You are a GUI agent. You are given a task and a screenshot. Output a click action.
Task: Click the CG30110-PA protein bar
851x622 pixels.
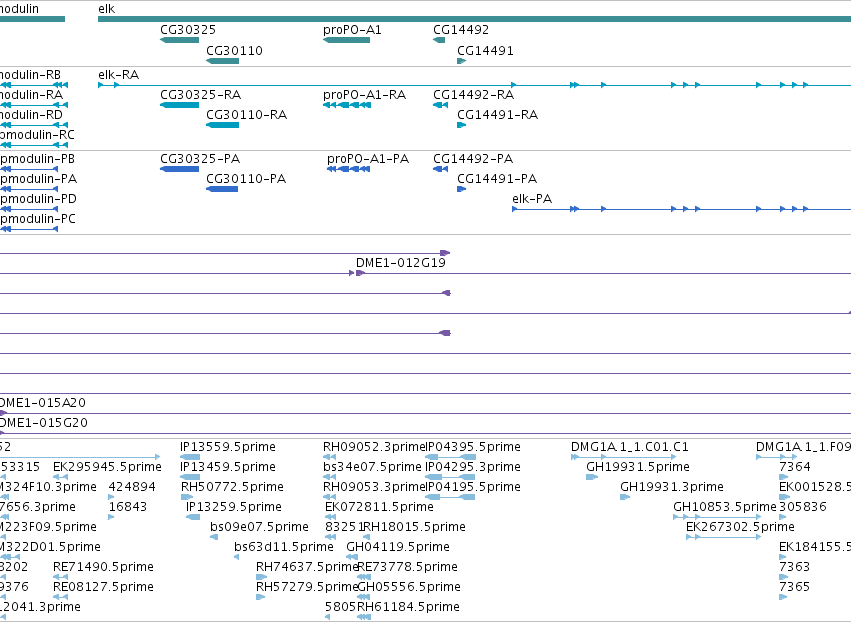[x=222, y=189]
